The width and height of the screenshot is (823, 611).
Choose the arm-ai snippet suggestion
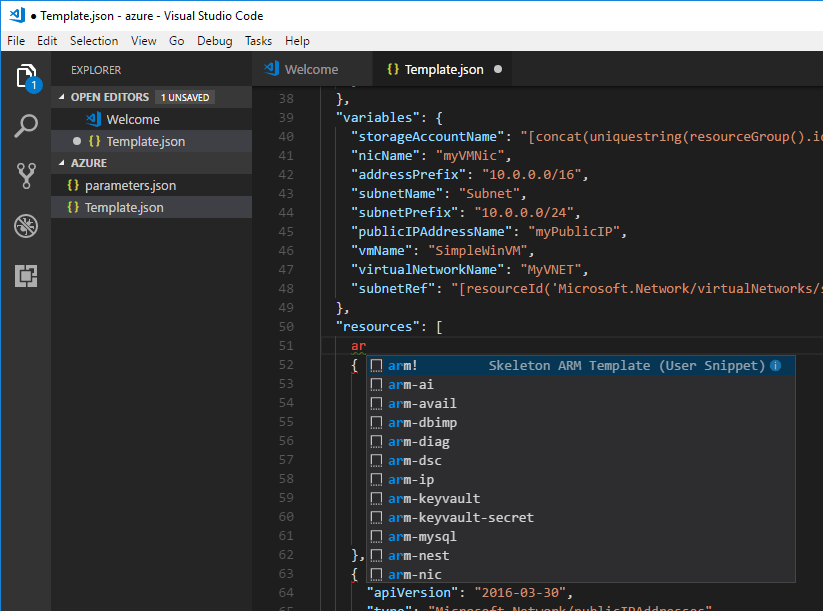[581, 385]
